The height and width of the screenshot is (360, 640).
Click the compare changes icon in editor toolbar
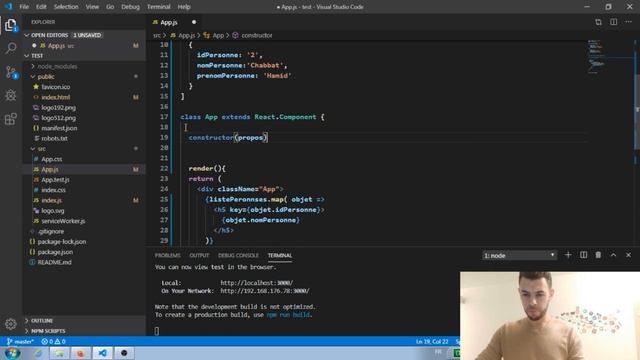pos(598,22)
